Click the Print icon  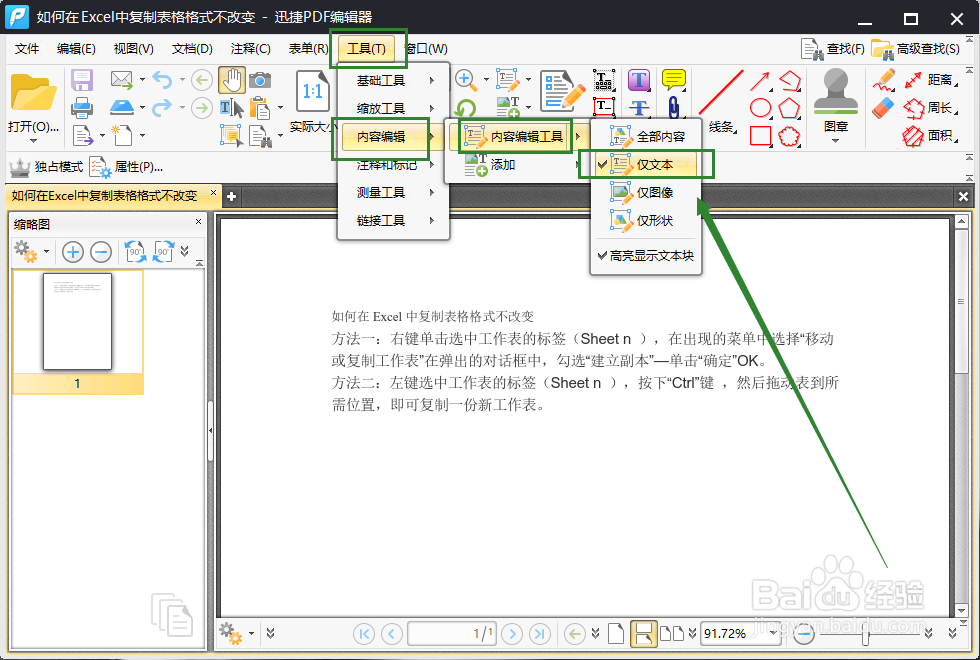point(82,108)
